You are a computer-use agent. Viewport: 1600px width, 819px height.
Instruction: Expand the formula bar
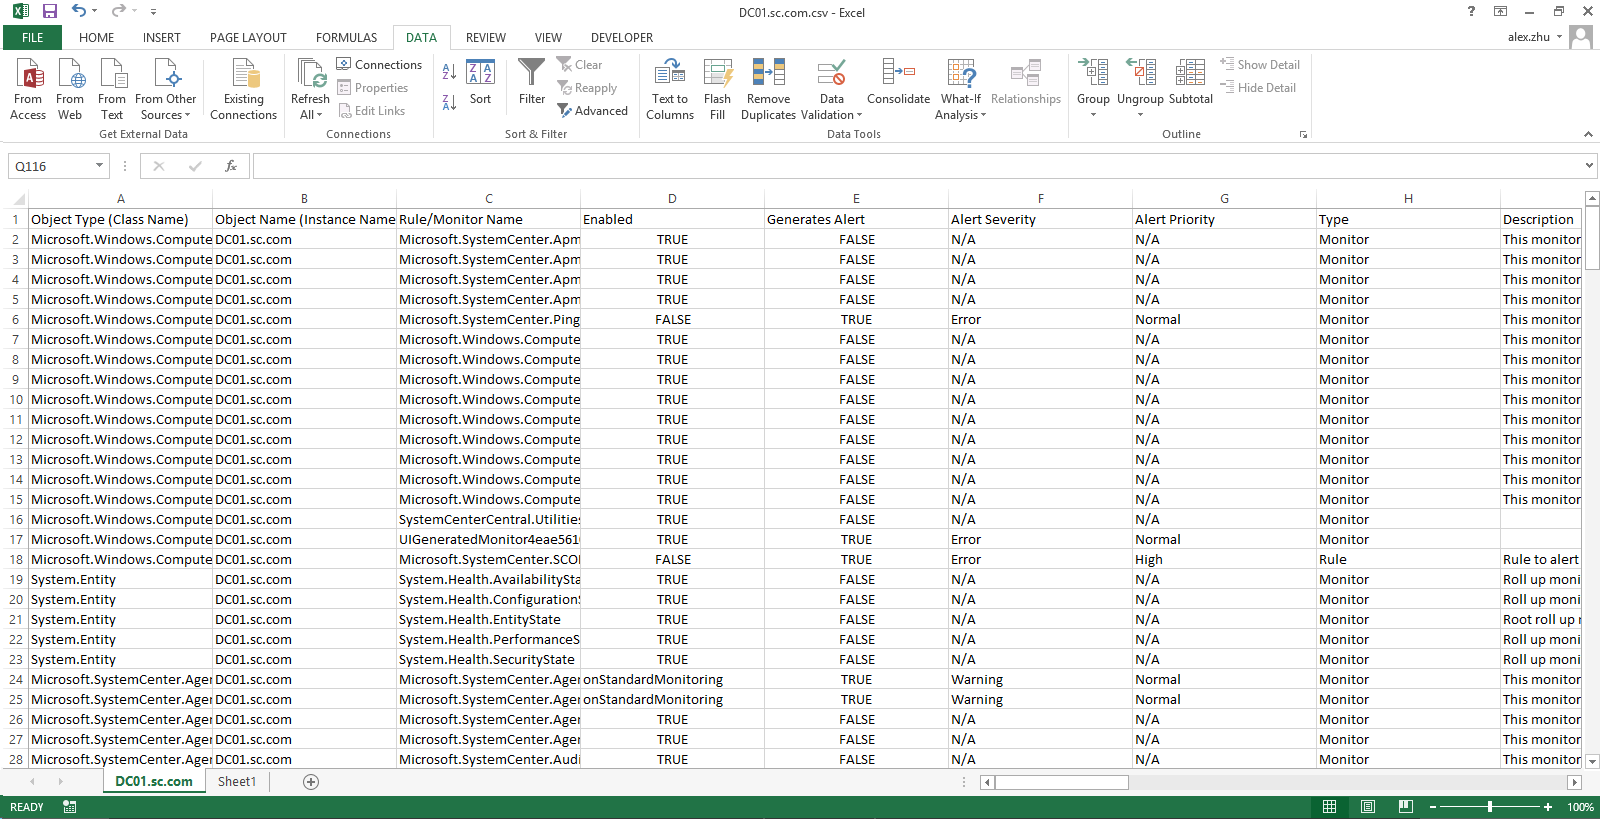[1589, 166]
